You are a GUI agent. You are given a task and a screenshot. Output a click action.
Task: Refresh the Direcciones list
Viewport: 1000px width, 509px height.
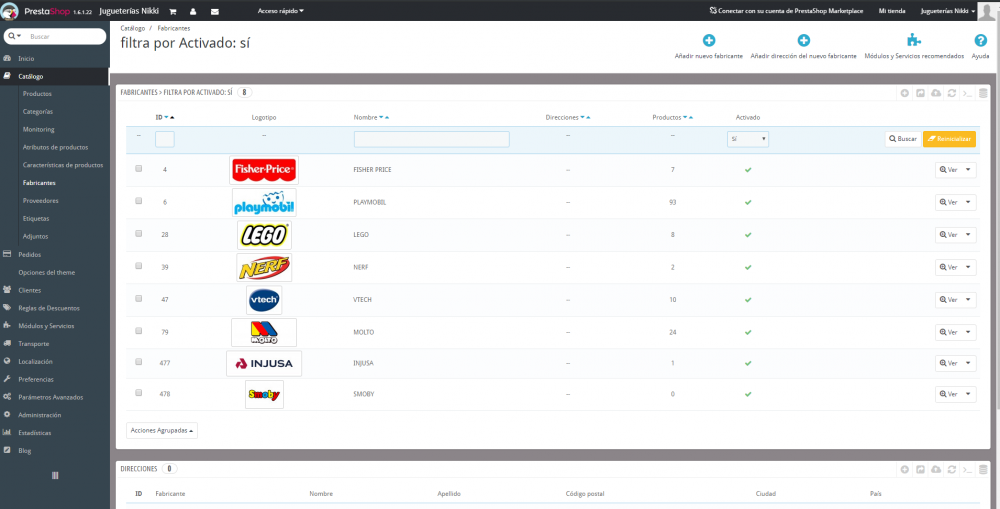[952, 469]
